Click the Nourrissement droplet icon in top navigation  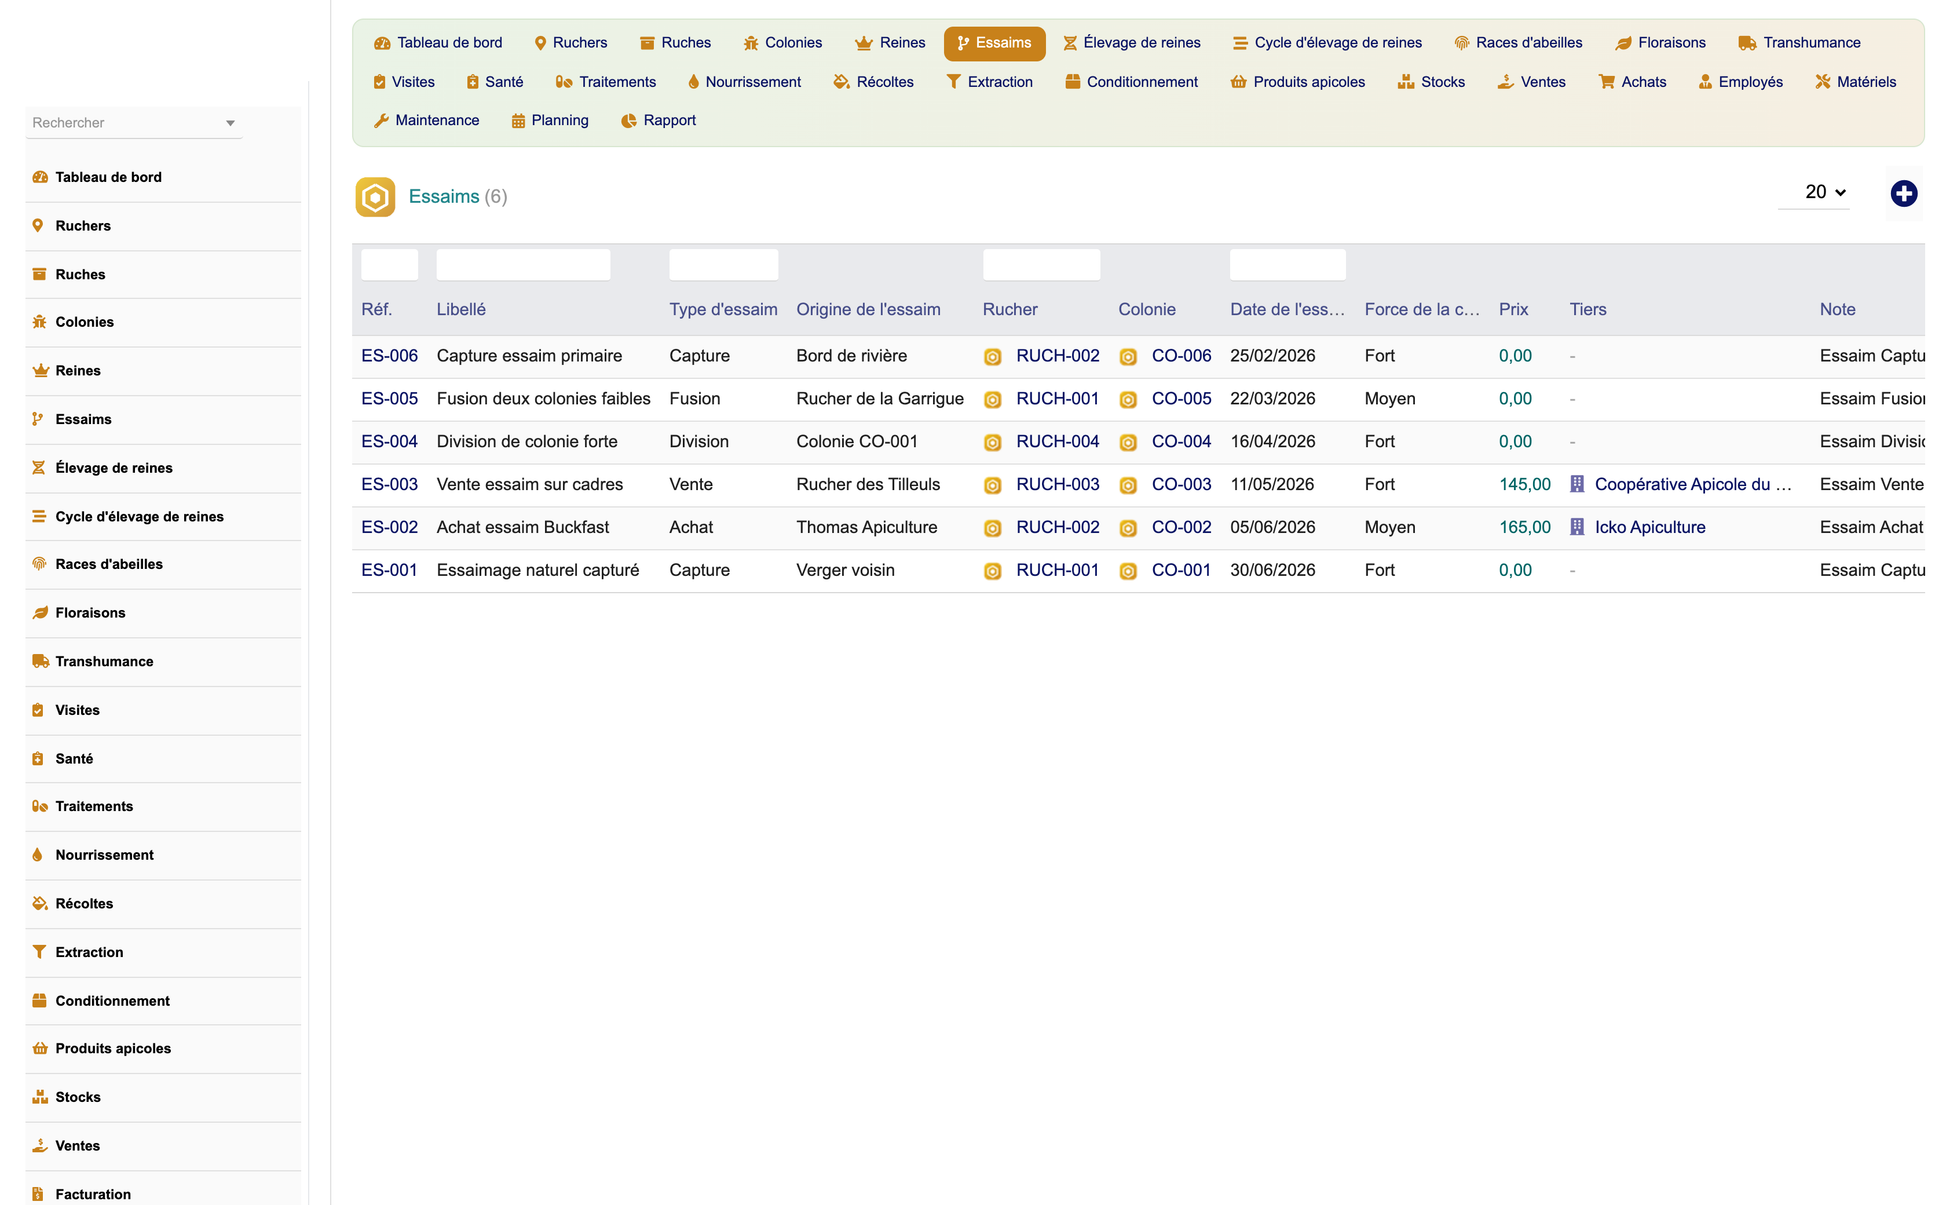coord(693,82)
